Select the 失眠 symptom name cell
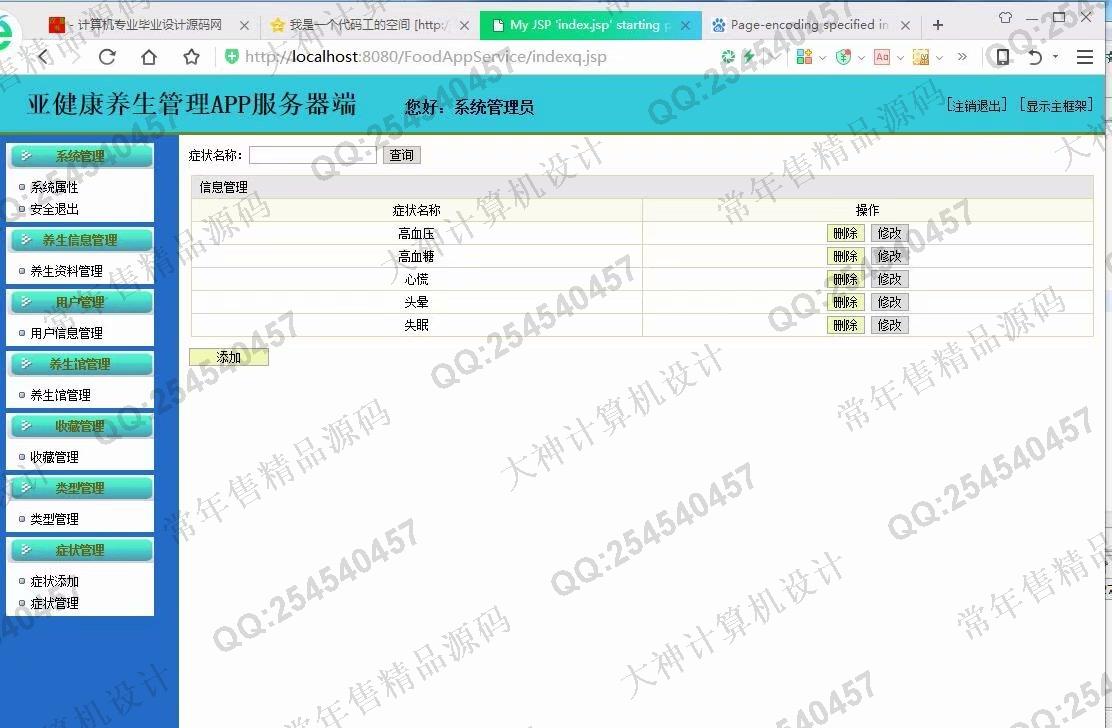 (416, 325)
